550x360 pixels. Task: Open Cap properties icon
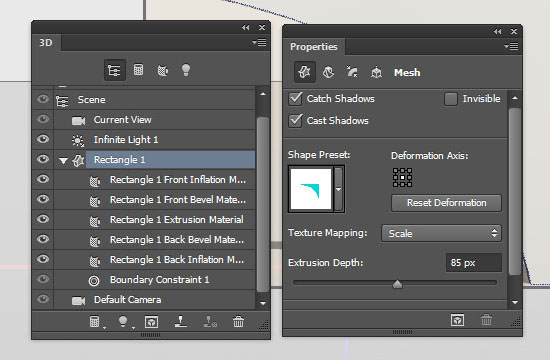[352, 72]
